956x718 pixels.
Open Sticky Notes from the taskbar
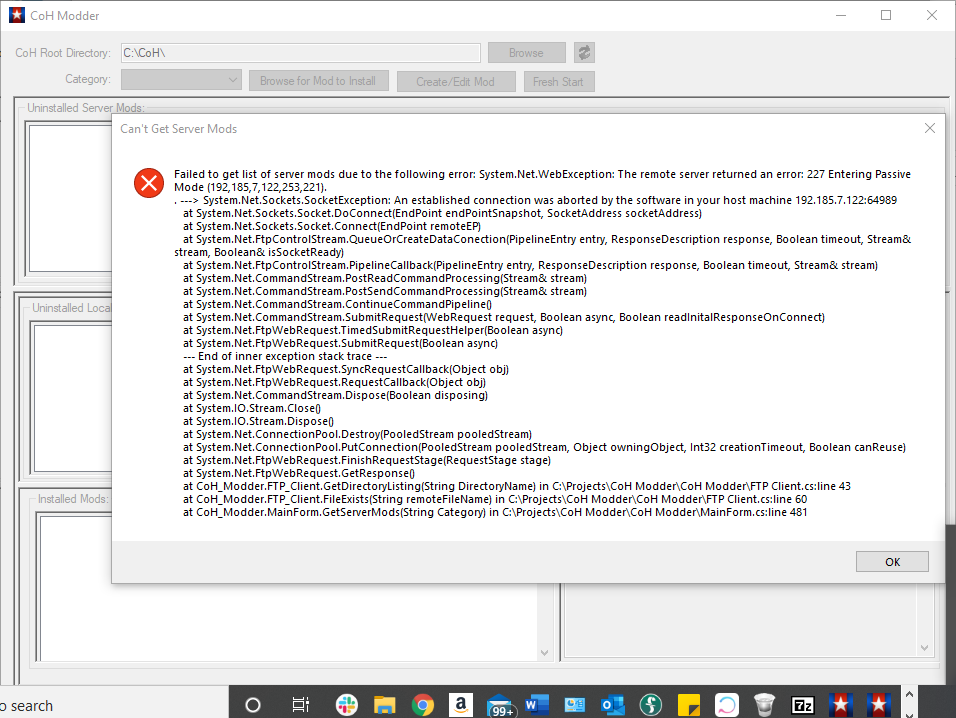(x=689, y=705)
